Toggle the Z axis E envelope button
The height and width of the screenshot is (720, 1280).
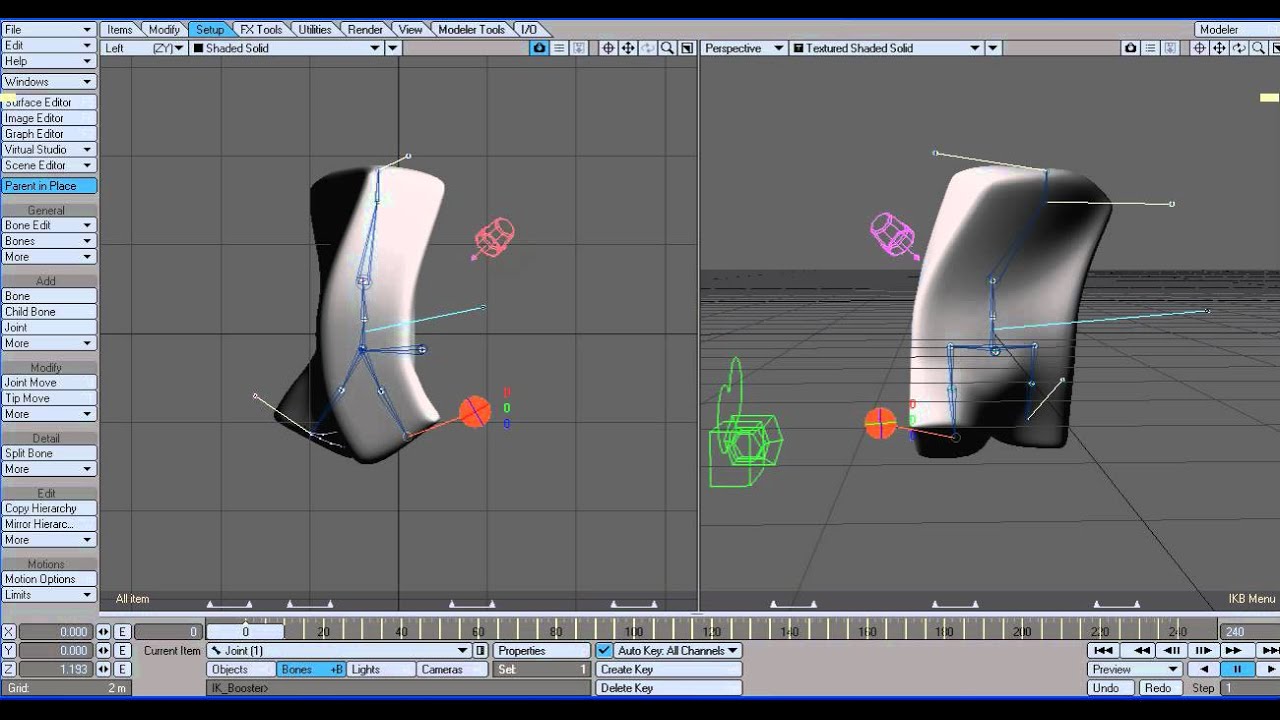(122, 669)
